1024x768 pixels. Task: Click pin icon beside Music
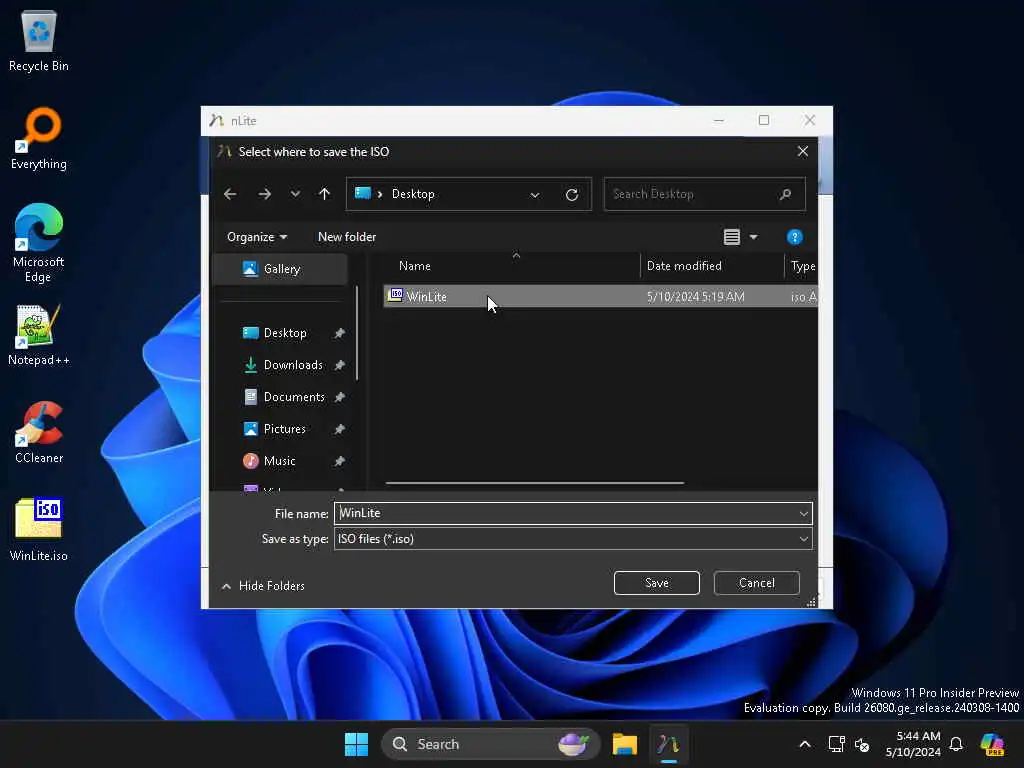click(340, 461)
